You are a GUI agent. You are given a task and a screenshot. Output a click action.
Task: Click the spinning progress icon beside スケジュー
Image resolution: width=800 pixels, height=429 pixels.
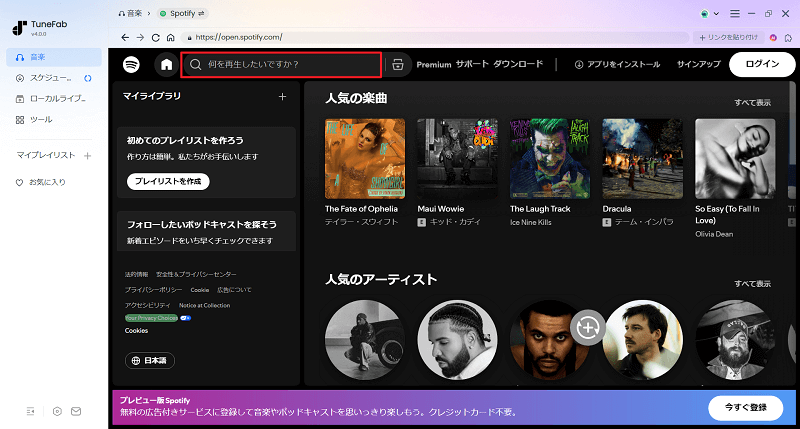(x=88, y=78)
